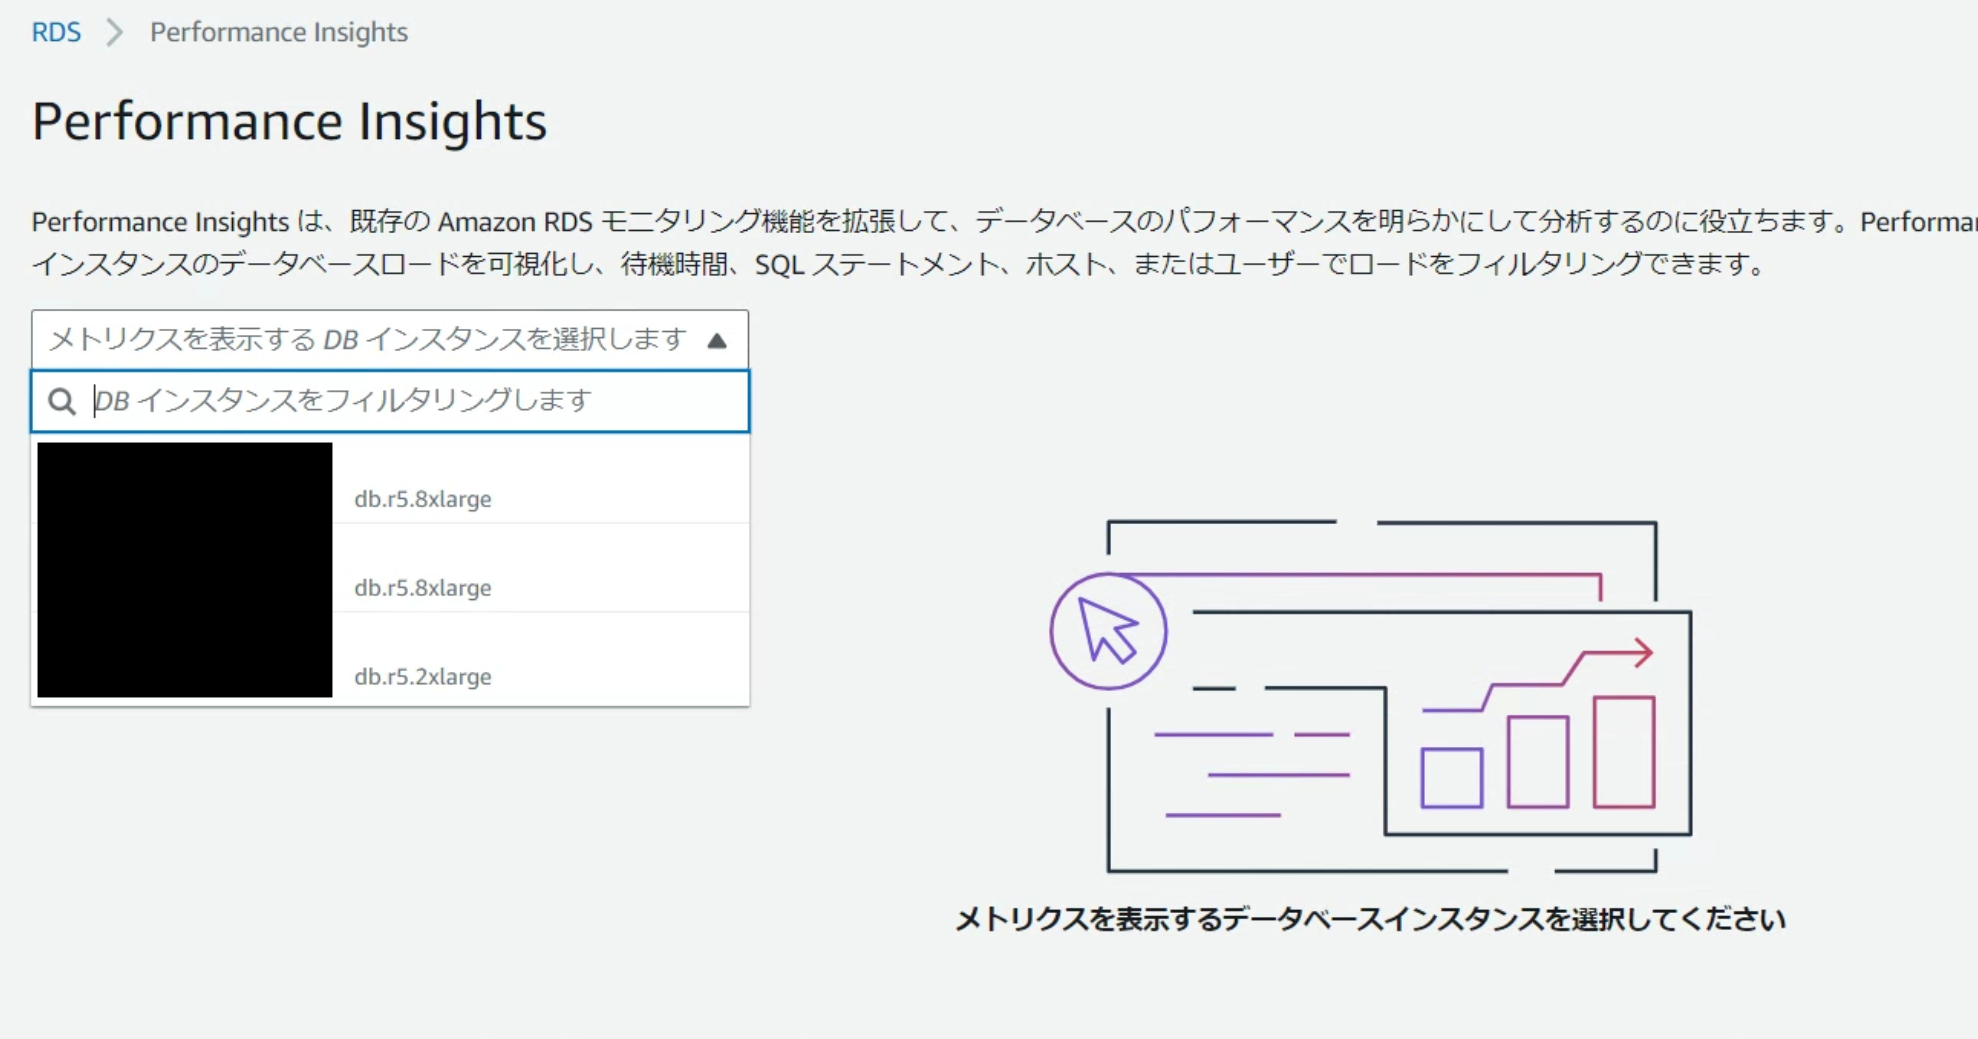The width and height of the screenshot is (1978, 1039).
Task: Click inside the DB instance filter input
Action: coord(400,401)
